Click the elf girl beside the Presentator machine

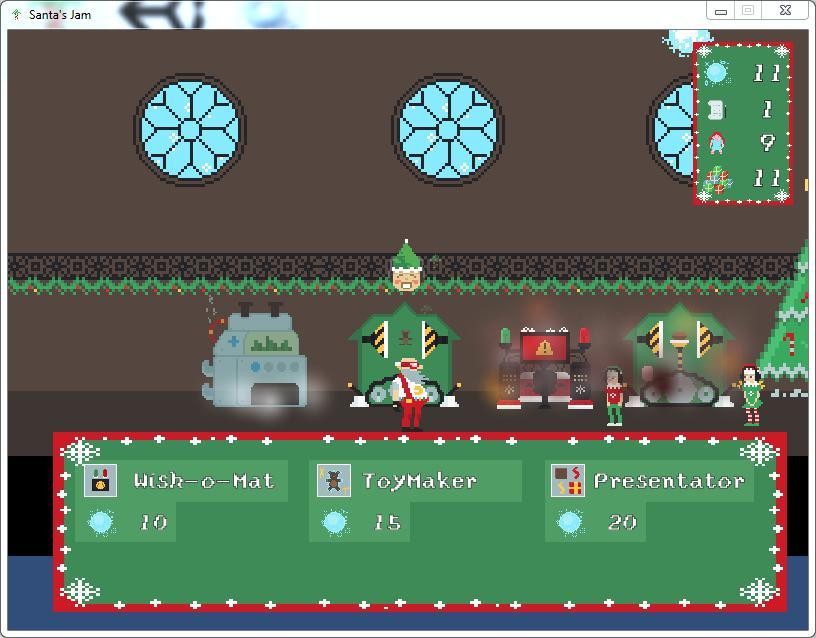(x=750, y=390)
